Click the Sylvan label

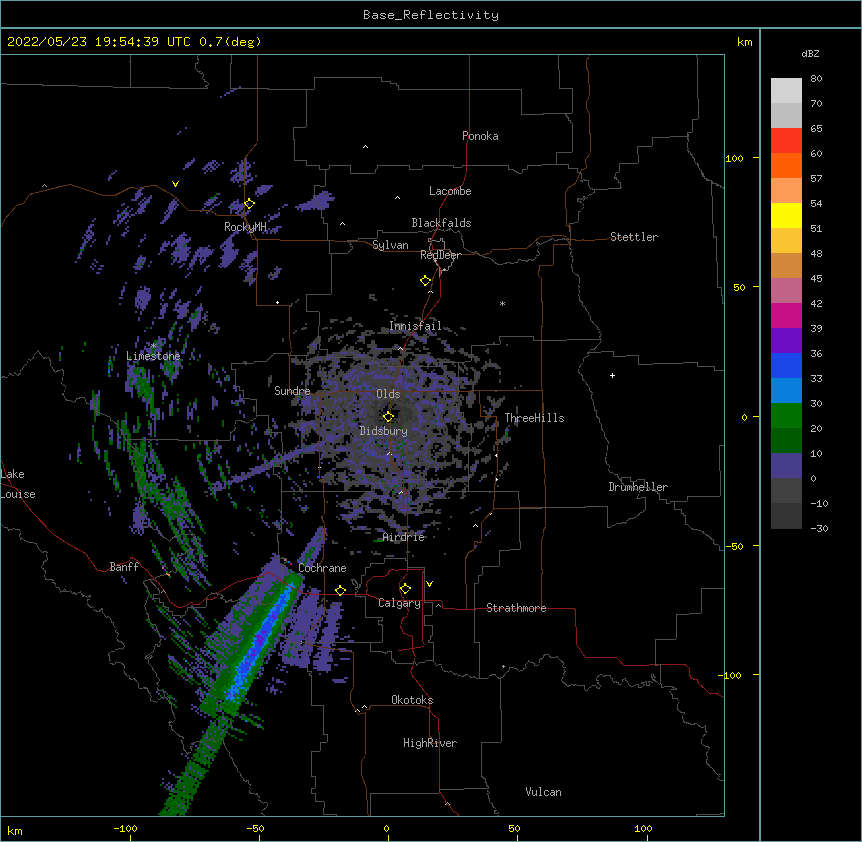pyautogui.click(x=390, y=245)
